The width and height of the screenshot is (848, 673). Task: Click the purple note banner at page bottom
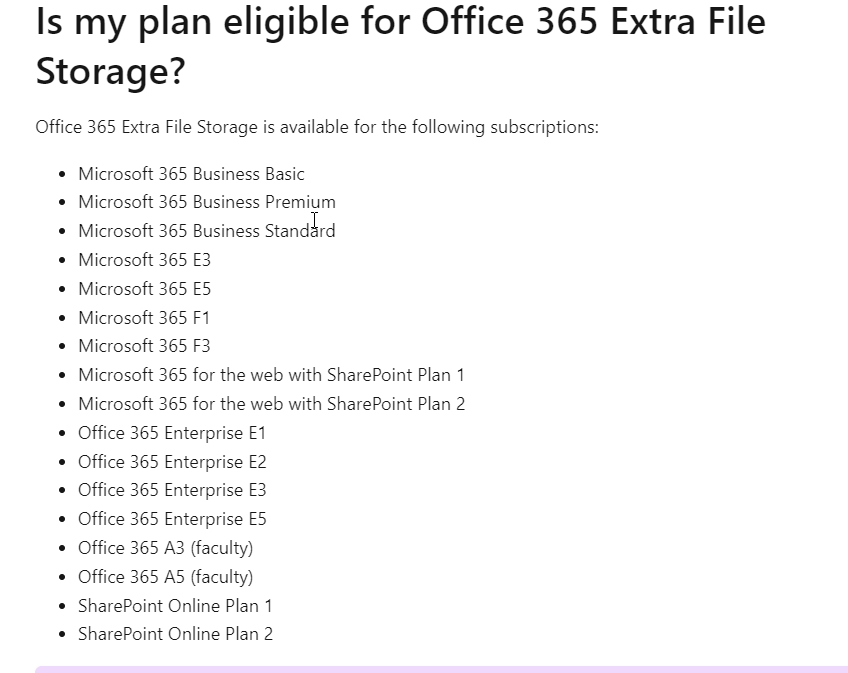(441, 670)
